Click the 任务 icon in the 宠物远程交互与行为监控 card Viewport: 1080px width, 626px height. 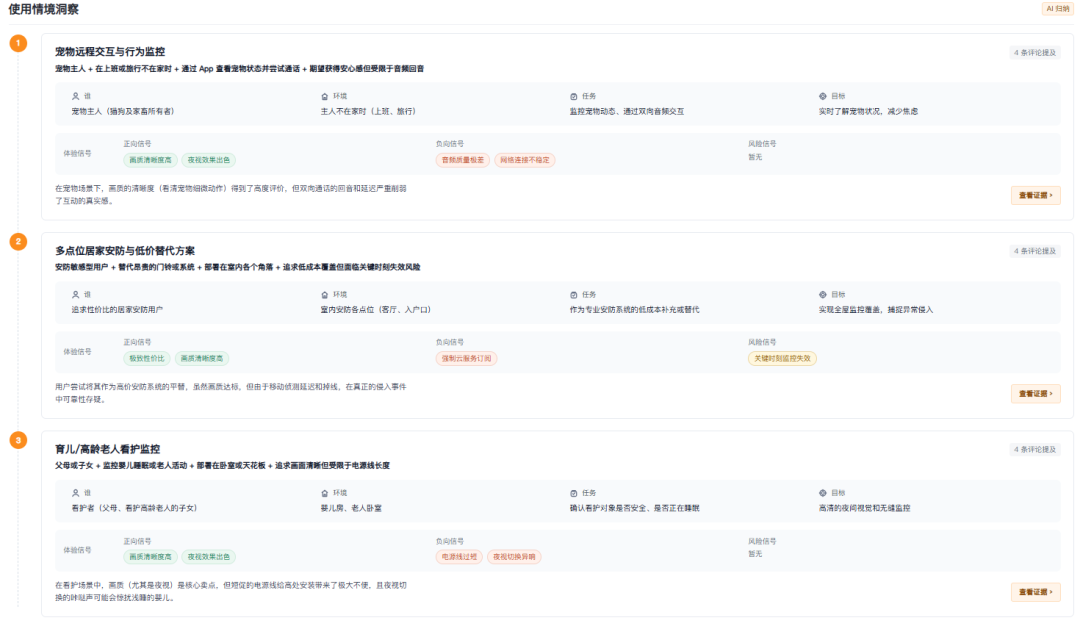coord(574,96)
